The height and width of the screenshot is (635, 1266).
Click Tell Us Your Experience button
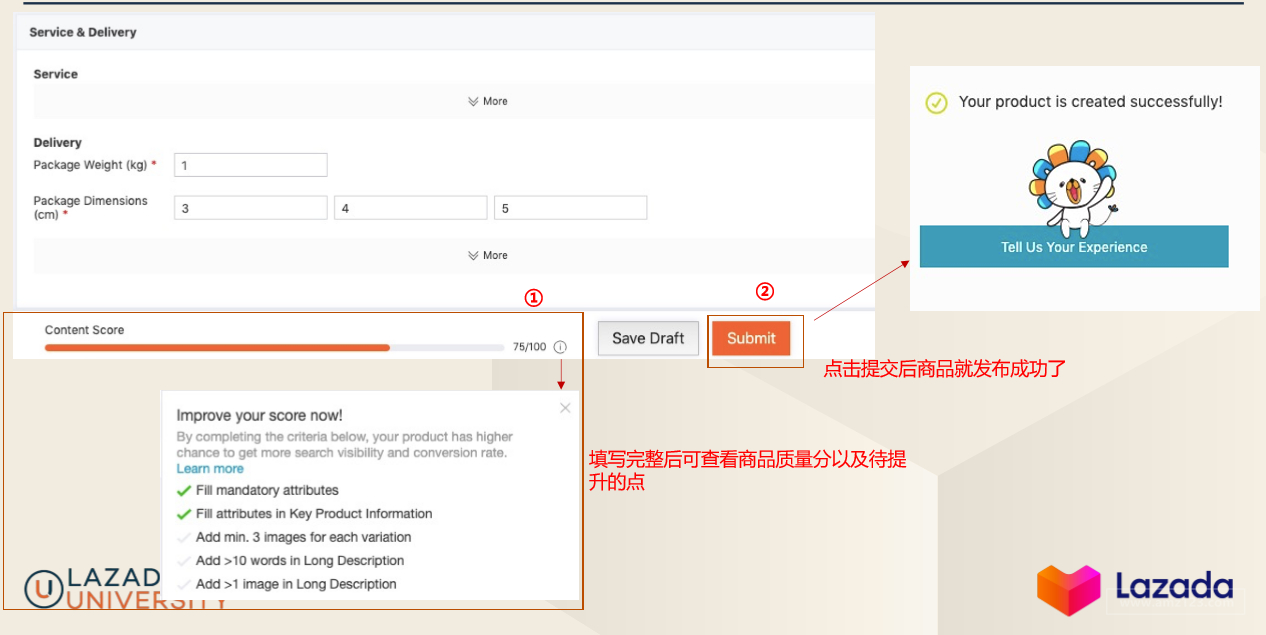(1074, 247)
